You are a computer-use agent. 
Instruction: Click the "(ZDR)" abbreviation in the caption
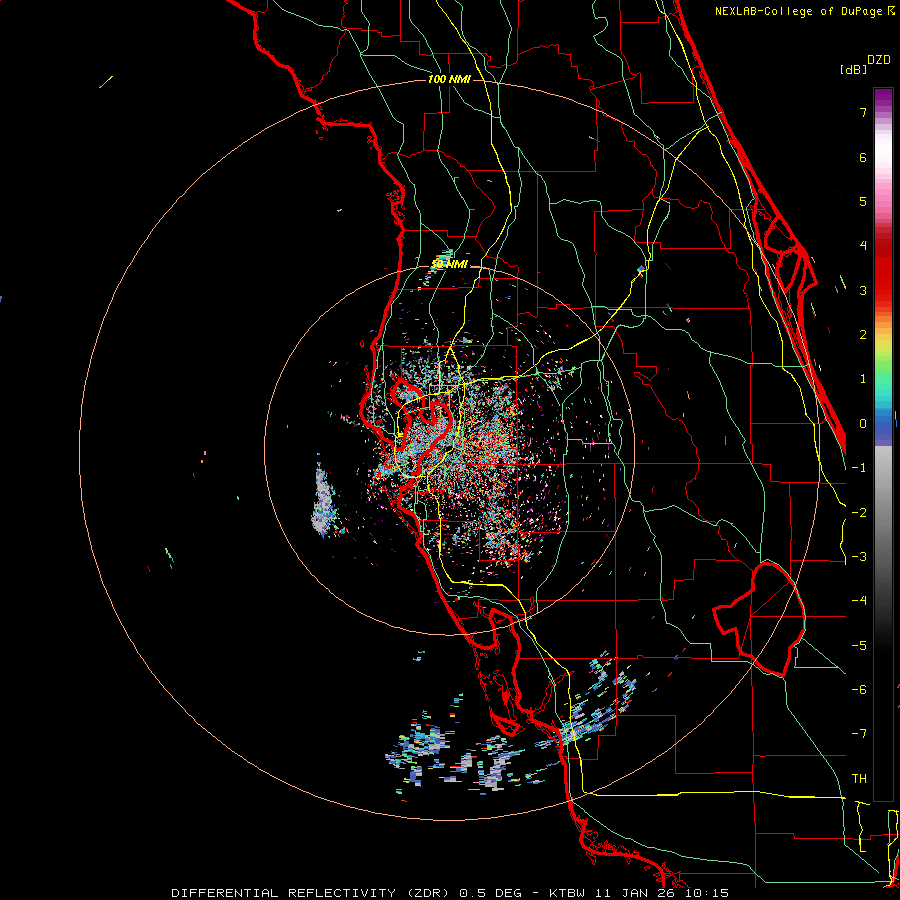coord(430,893)
